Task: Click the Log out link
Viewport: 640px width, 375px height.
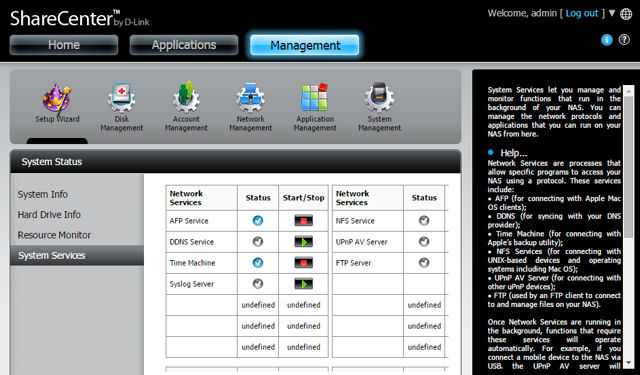Action: coord(582,13)
